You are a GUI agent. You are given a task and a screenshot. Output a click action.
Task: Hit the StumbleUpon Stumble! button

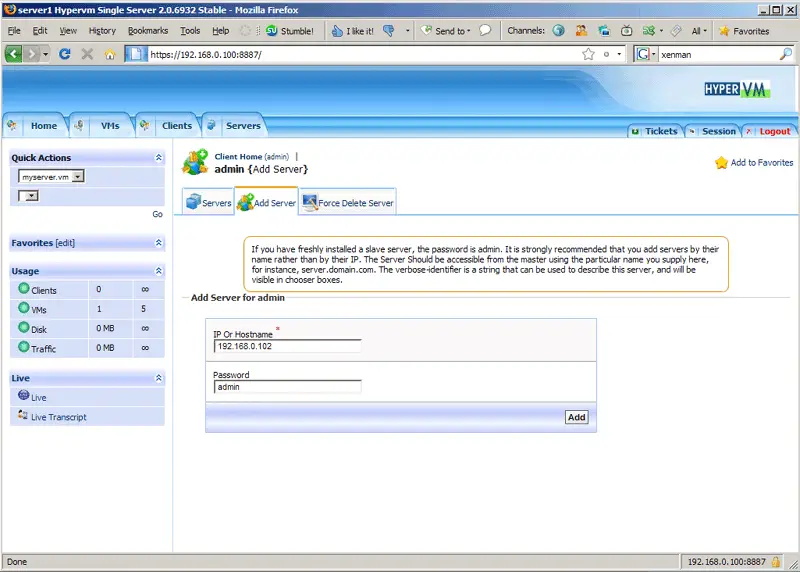click(290, 31)
